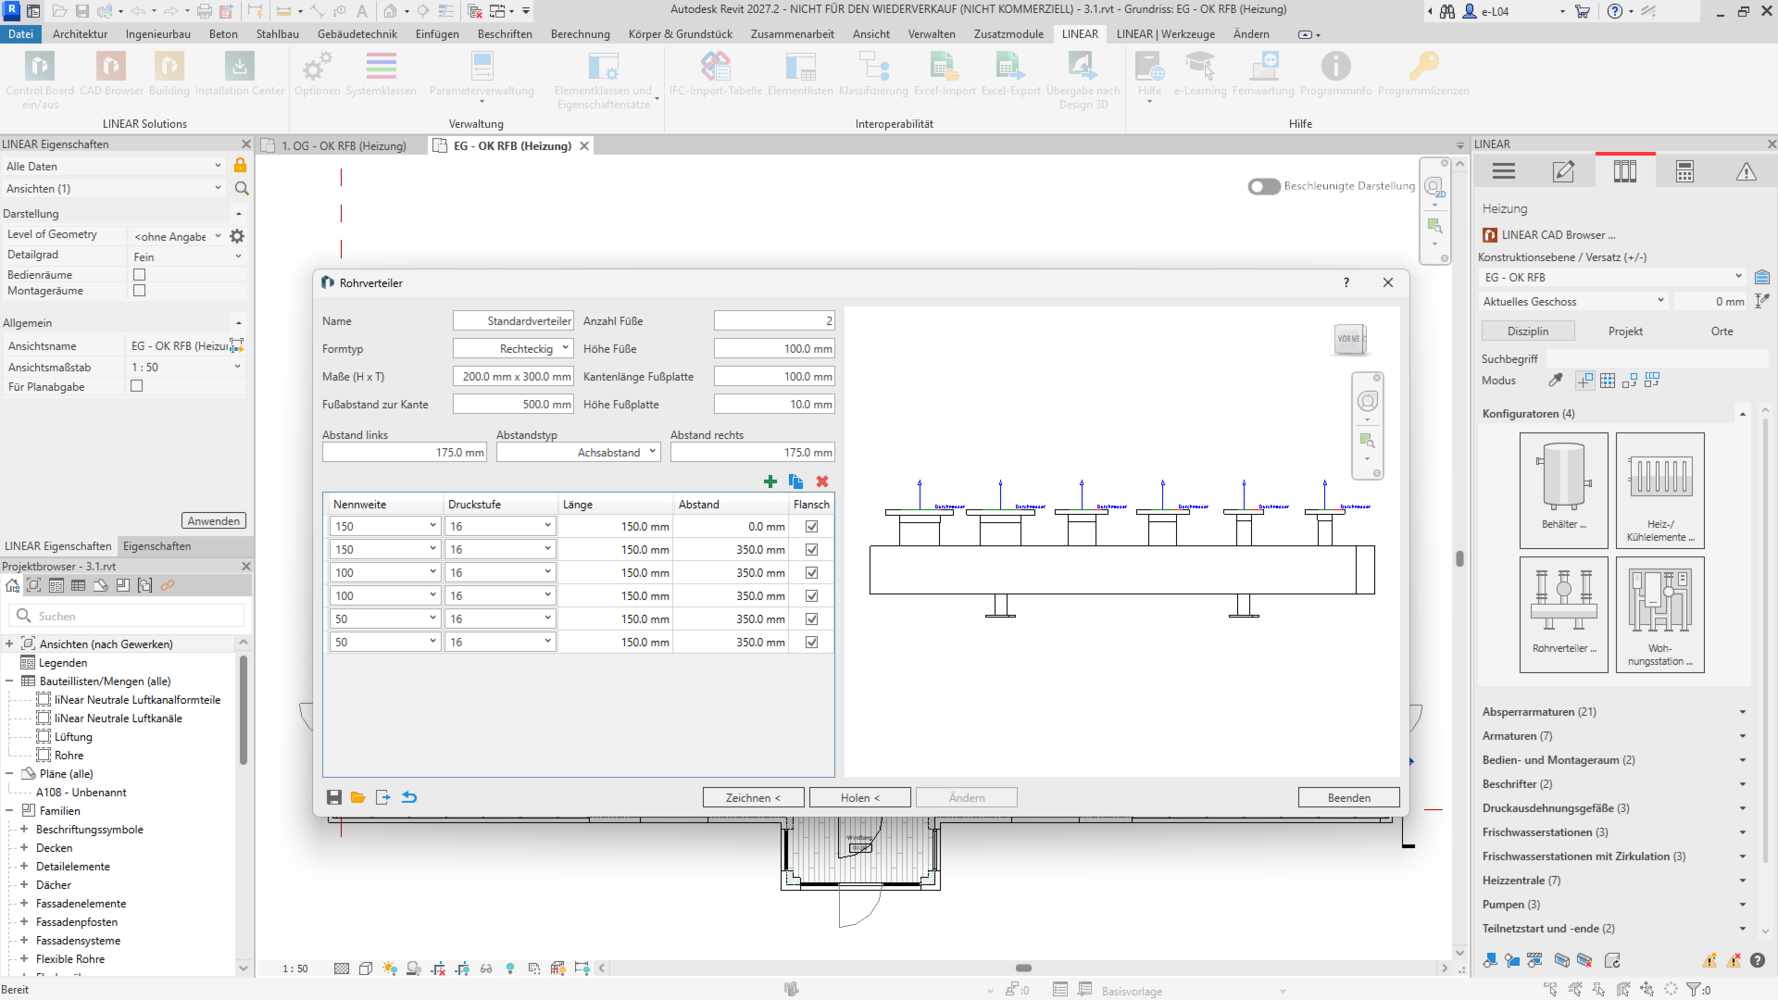Toggle Beschleunigte Darstellung switch
The height and width of the screenshot is (1000, 1778).
(x=1263, y=186)
